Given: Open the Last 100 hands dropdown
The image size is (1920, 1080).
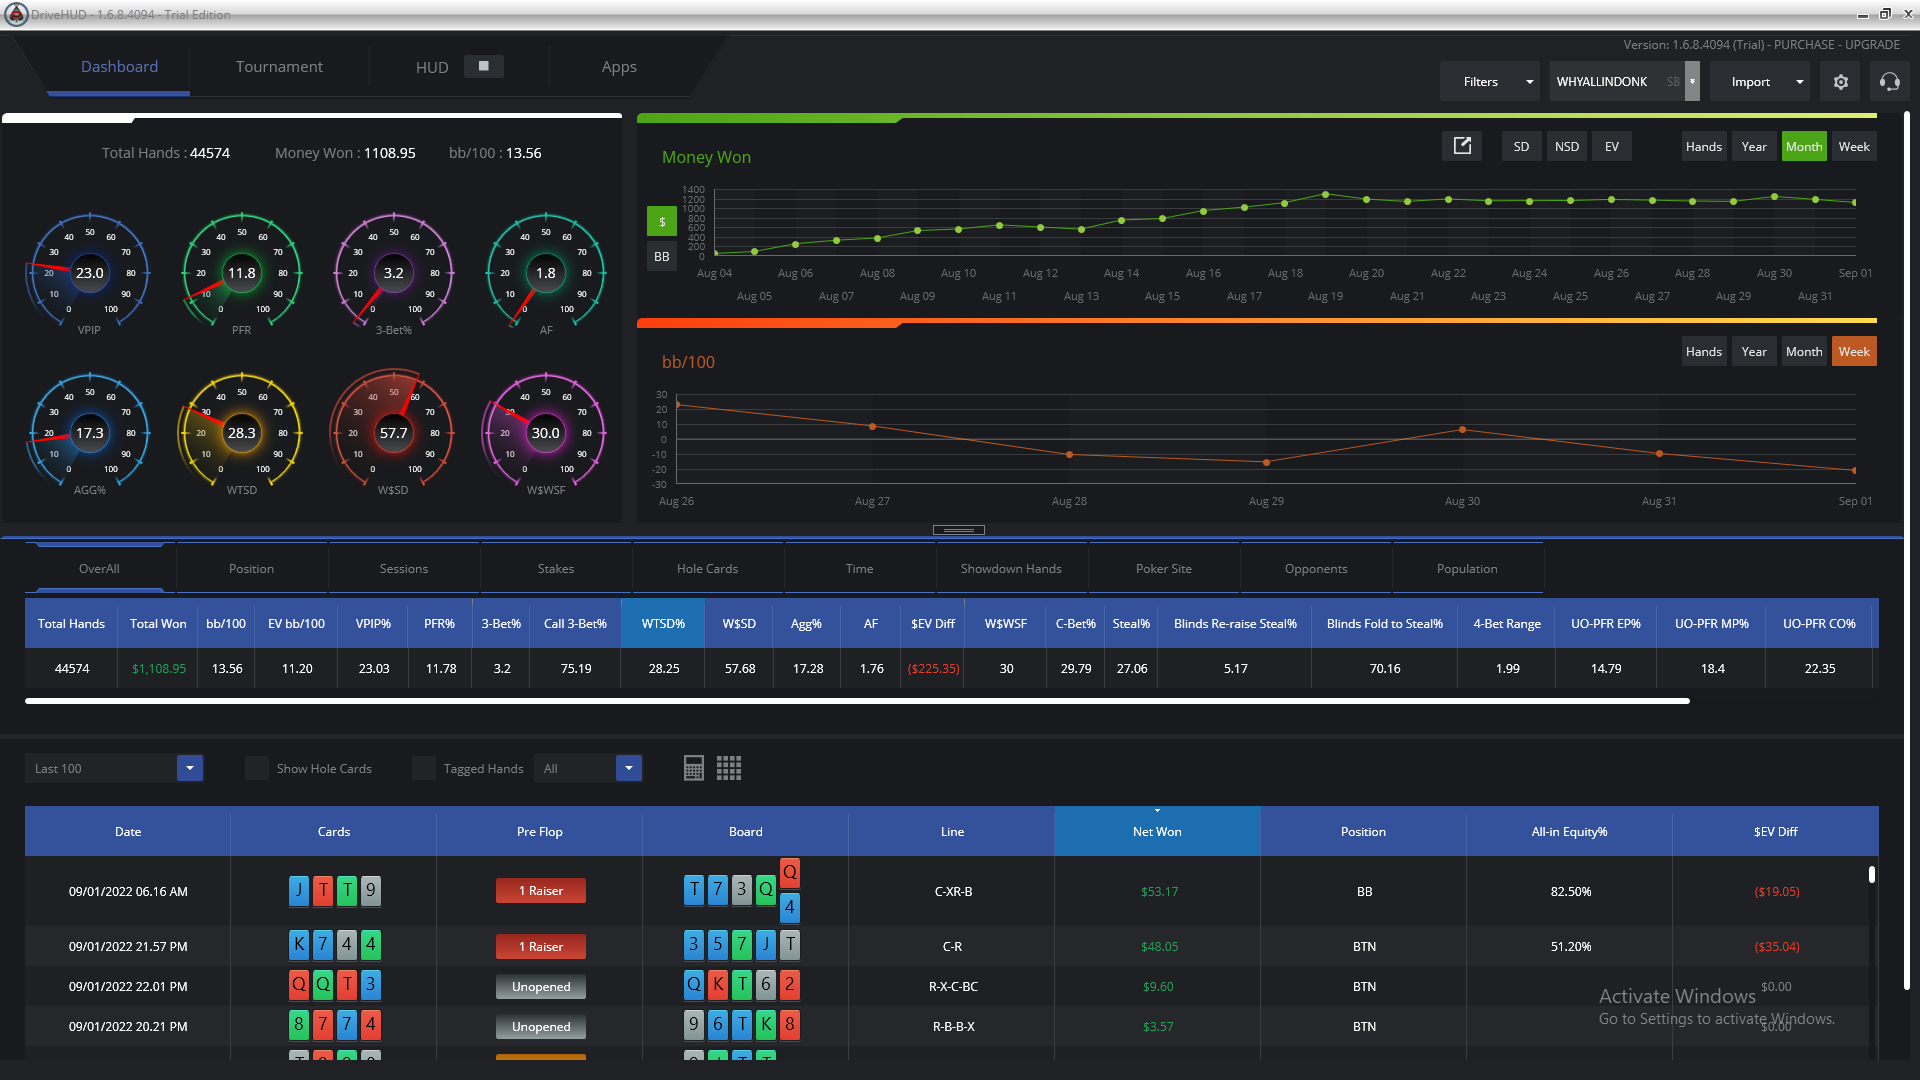Looking at the screenshot, I should 190,768.
